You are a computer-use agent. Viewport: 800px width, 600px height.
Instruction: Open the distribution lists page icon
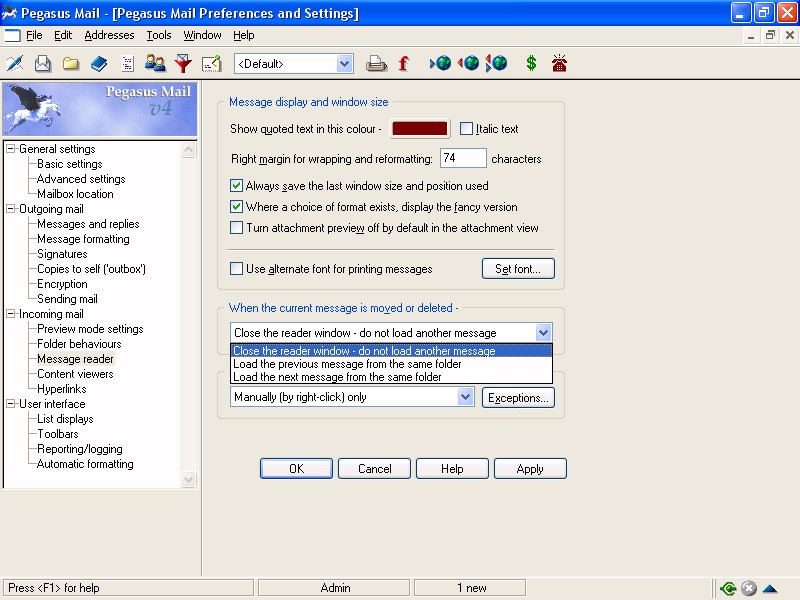click(127, 64)
